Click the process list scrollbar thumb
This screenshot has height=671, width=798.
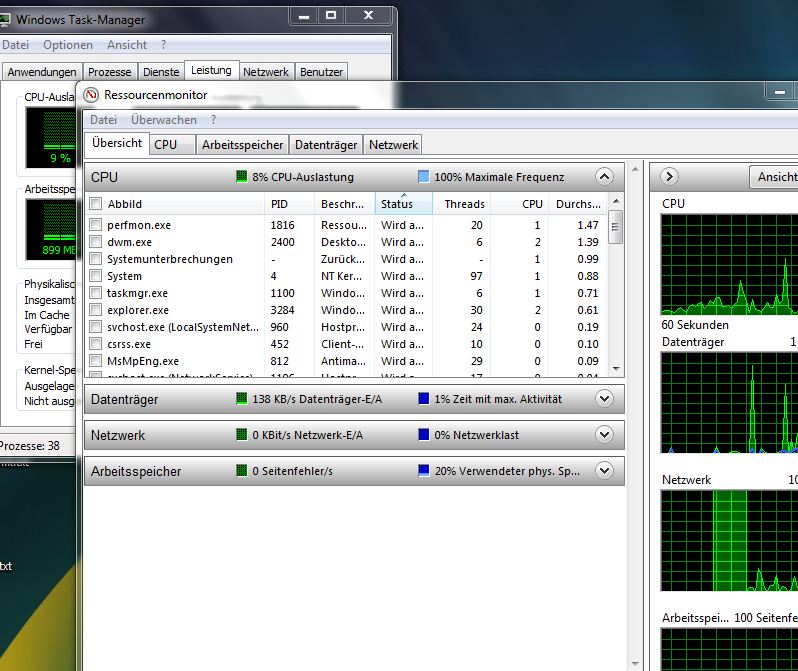(616, 227)
